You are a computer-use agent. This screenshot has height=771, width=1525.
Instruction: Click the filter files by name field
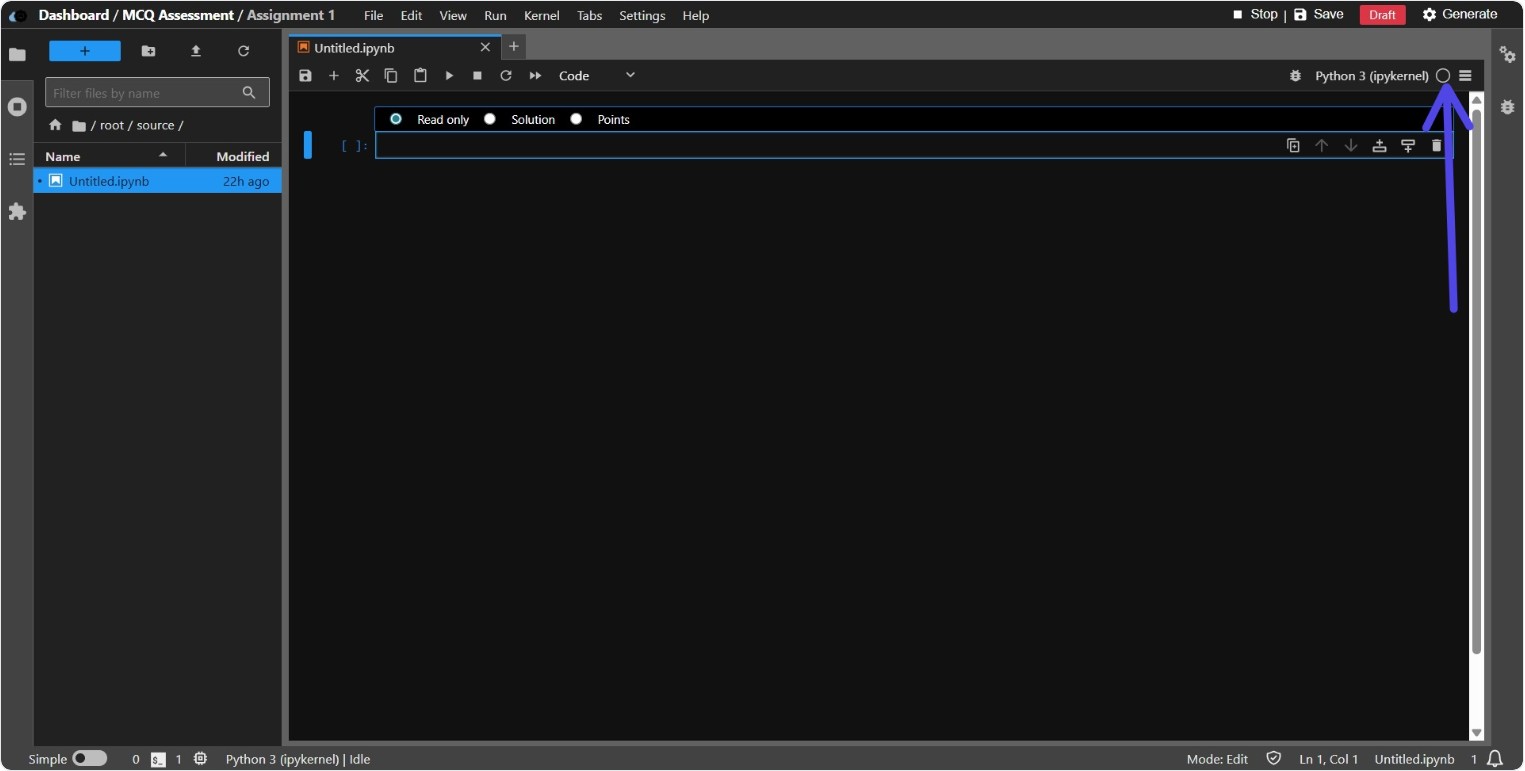click(157, 93)
